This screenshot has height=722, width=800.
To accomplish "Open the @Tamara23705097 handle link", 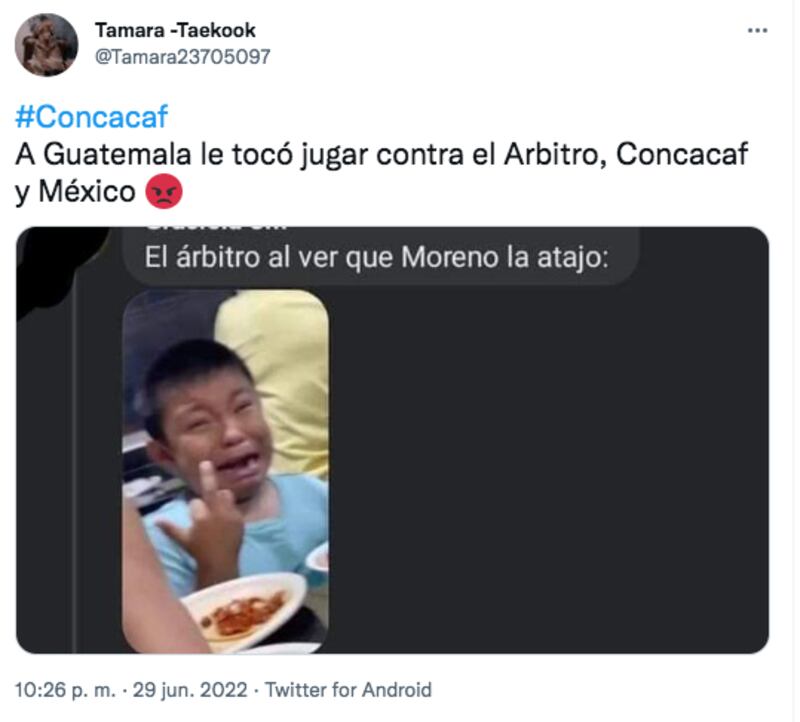I will click(x=183, y=57).
